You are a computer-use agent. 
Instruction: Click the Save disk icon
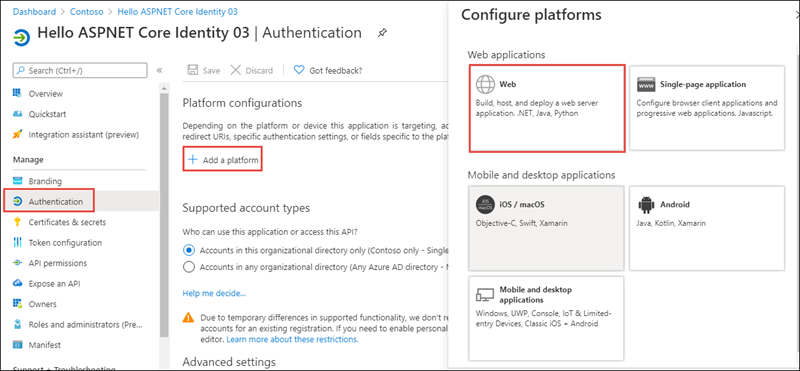[192, 70]
